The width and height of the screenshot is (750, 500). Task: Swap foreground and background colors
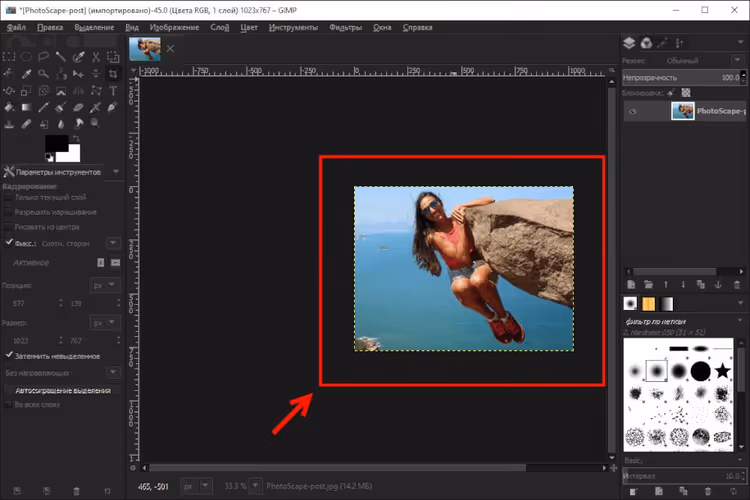[x=76, y=139]
